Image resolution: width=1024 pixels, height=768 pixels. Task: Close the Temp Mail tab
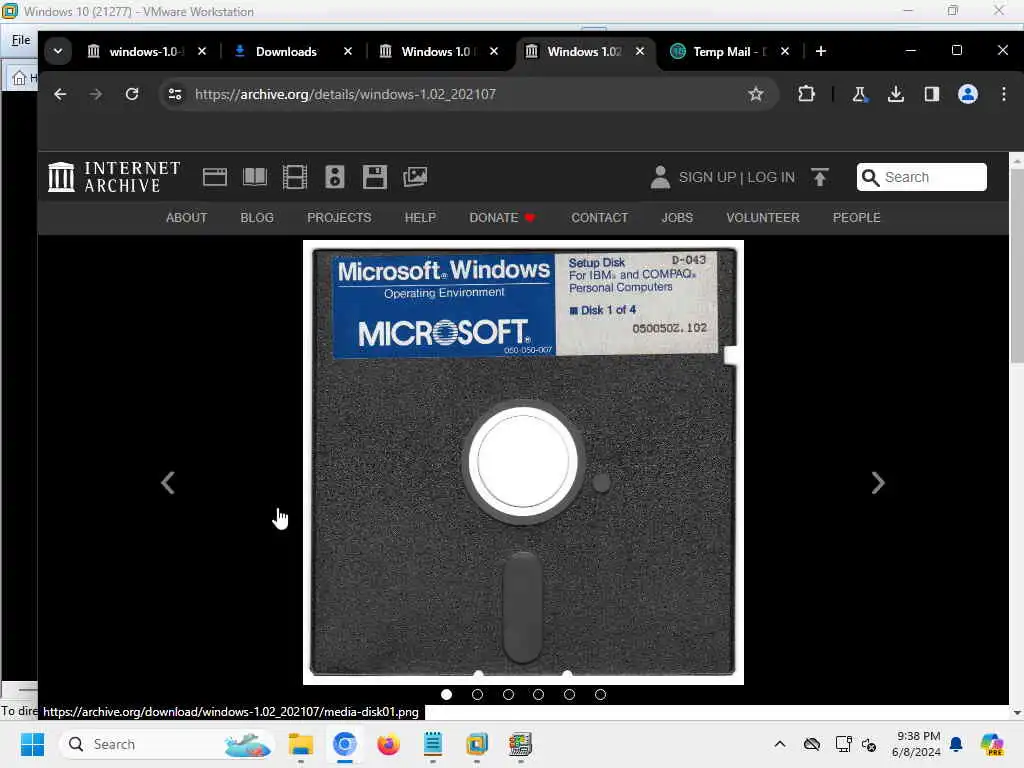(785, 51)
